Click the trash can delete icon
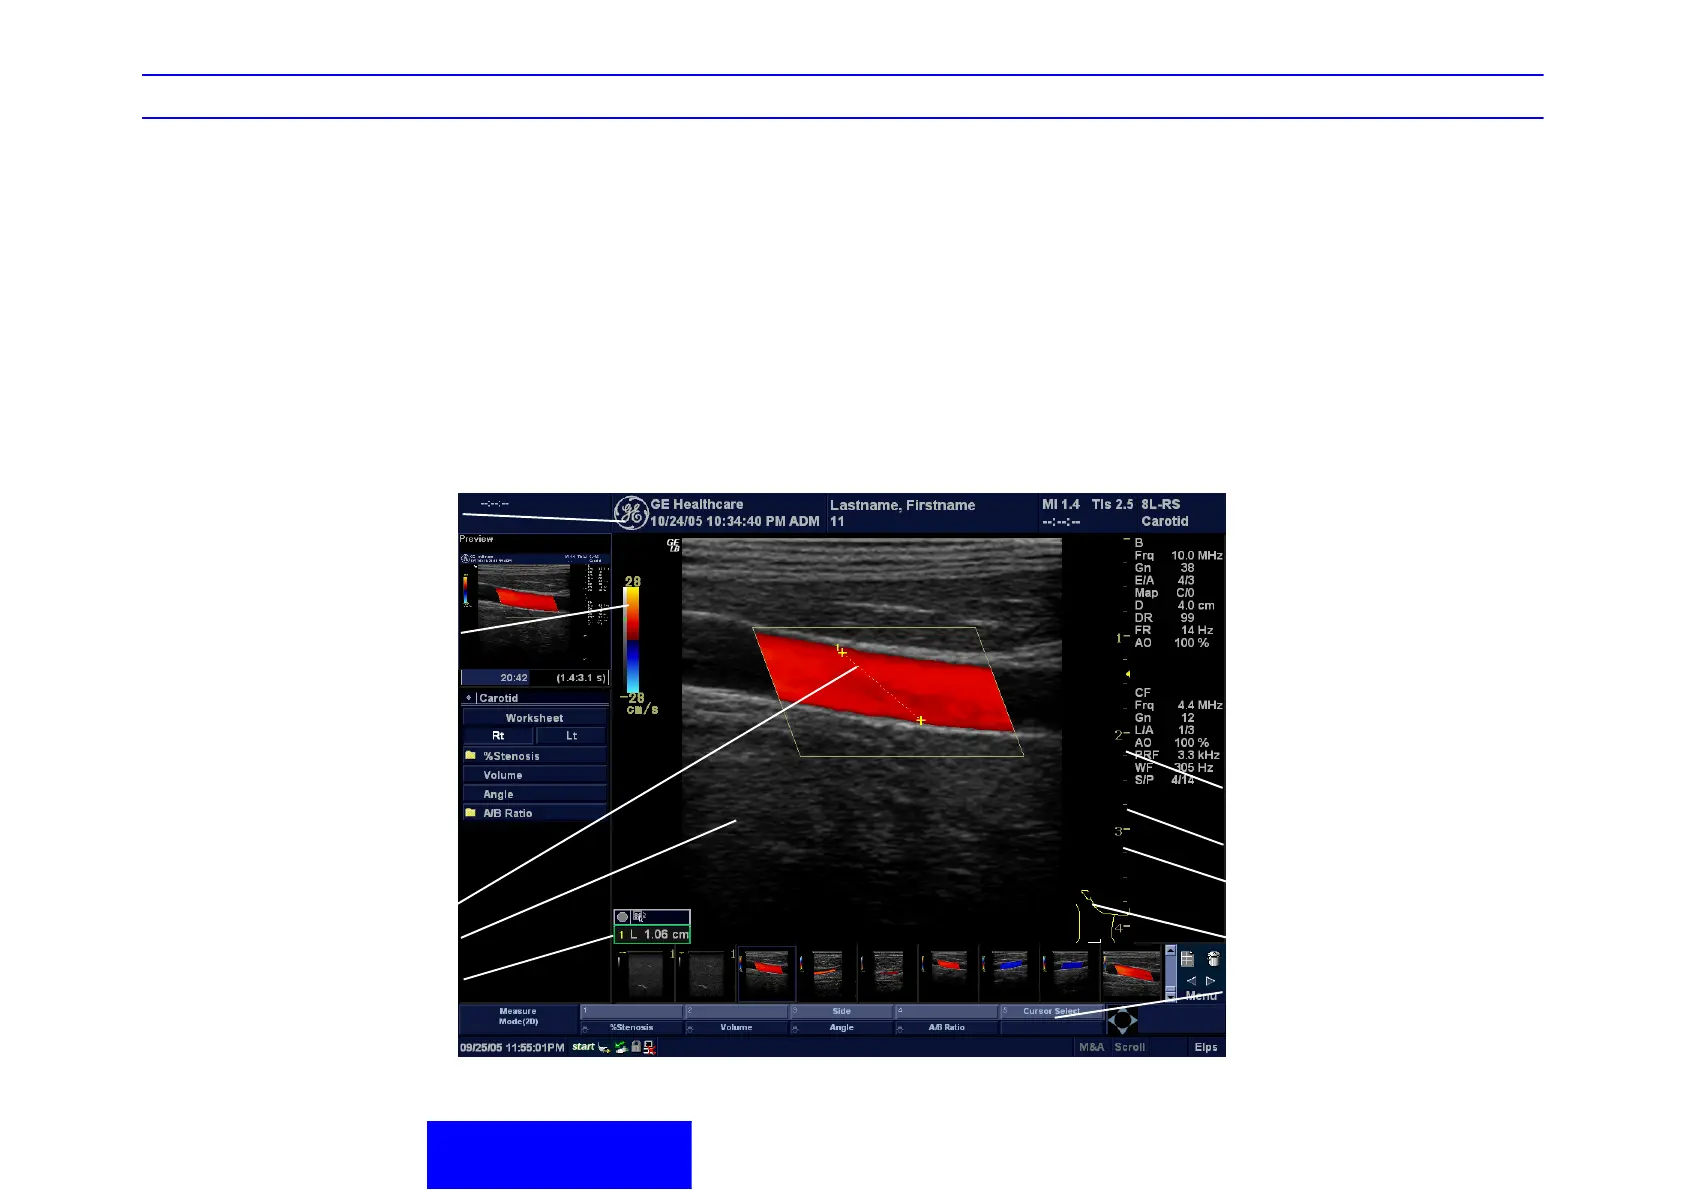This screenshot has height=1190, width=1684. click(1213, 958)
